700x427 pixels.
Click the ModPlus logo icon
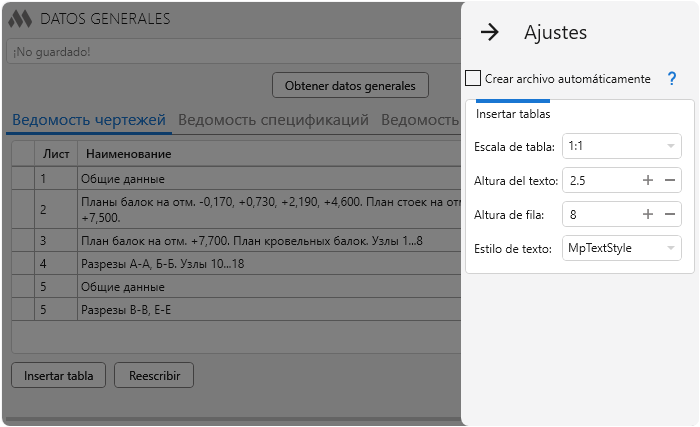(x=20, y=19)
